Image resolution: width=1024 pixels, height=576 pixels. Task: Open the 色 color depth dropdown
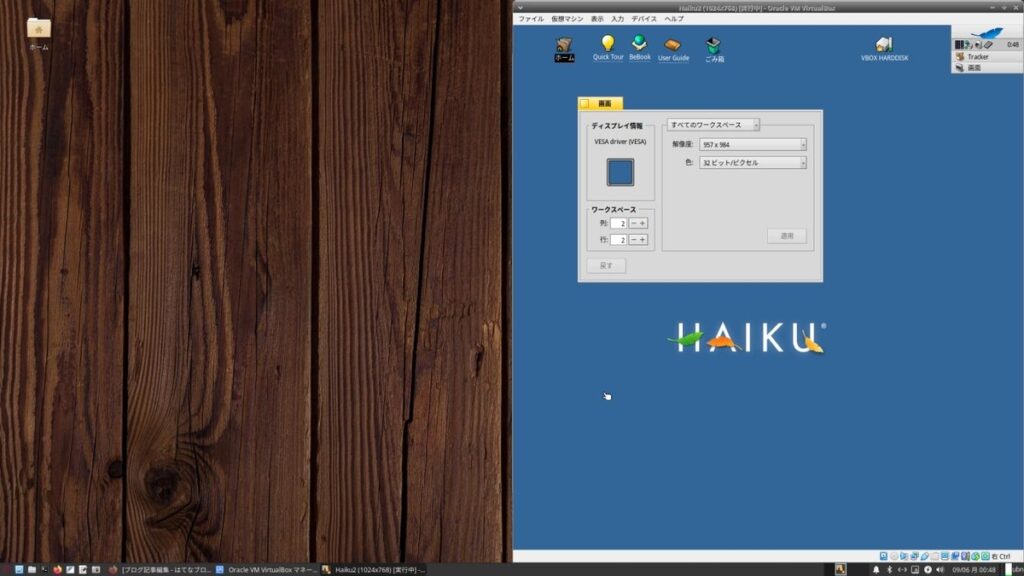(x=752, y=163)
